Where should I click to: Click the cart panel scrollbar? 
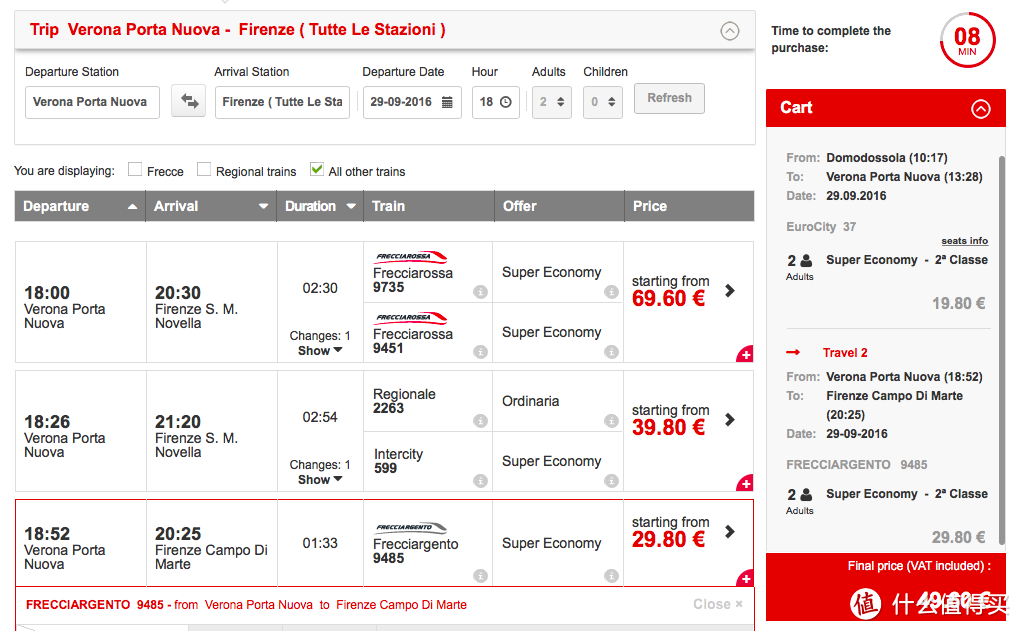click(1002, 350)
